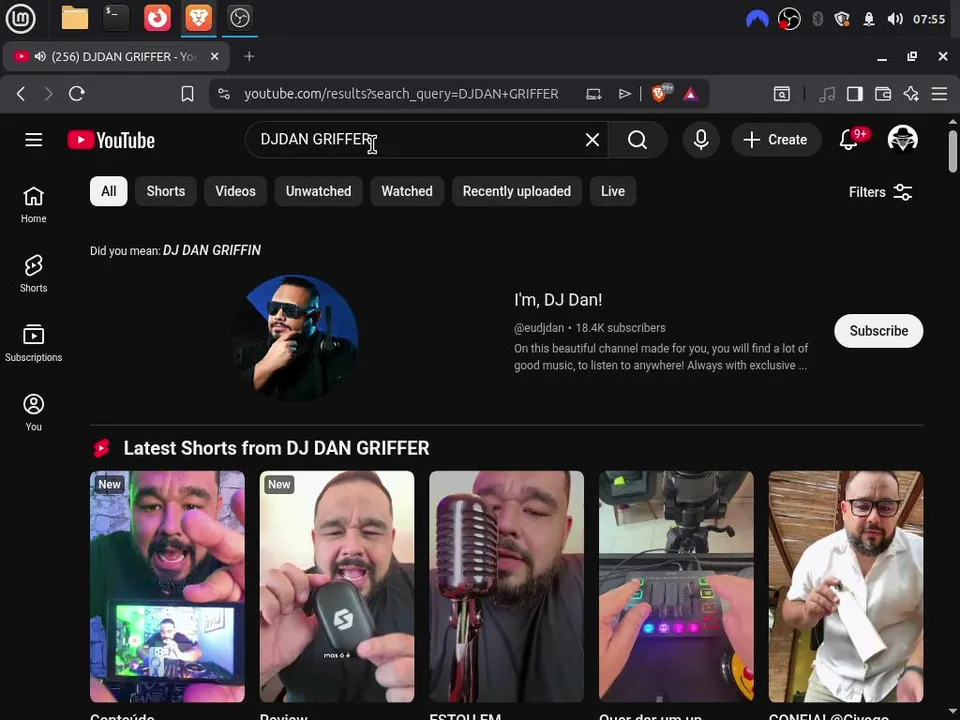Image resolution: width=960 pixels, height=720 pixels.
Task: Open Brave Leo AI assistant icon
Action: pos(911,94)
